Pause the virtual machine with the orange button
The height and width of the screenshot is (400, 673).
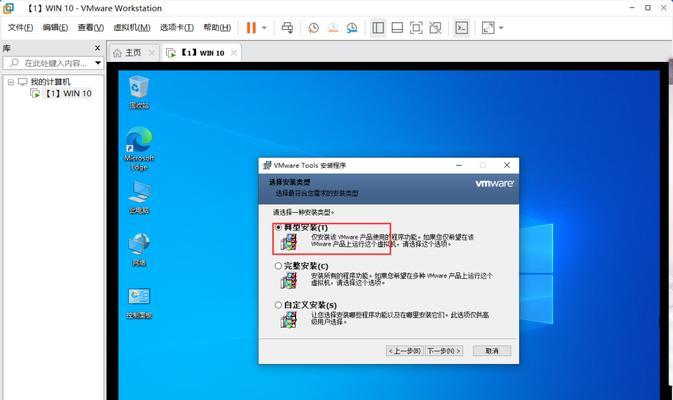pyautogui.click(x=251, y=28)
